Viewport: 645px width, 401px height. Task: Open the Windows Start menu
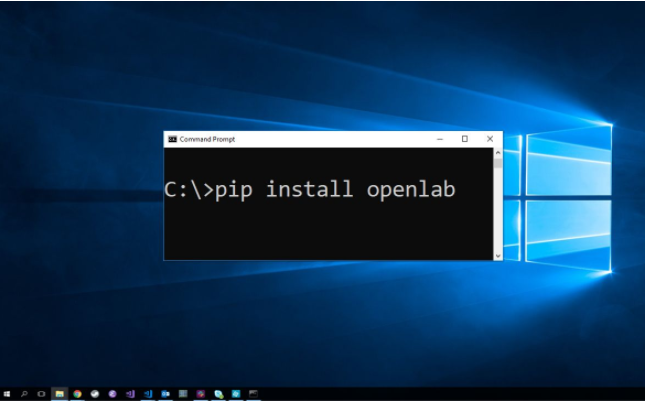6,394
